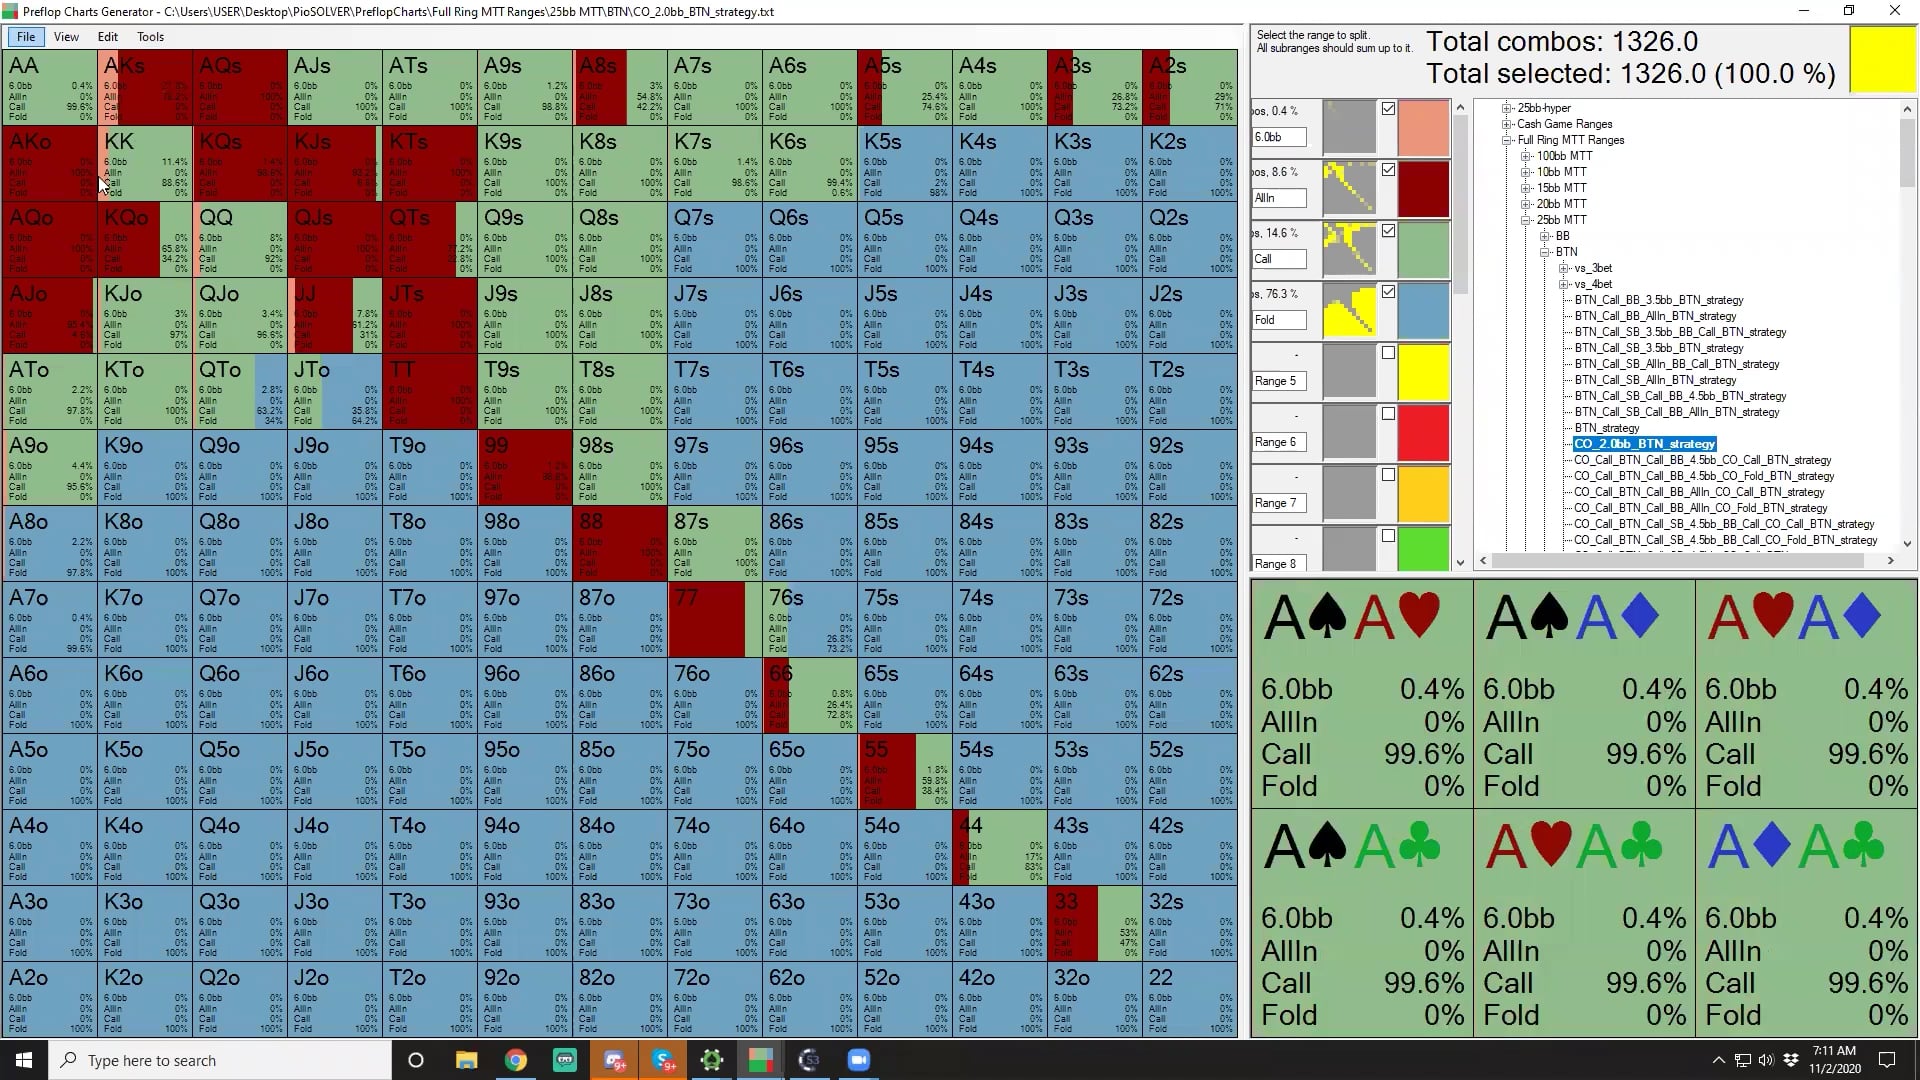Open the View menu

coord(66,37)
